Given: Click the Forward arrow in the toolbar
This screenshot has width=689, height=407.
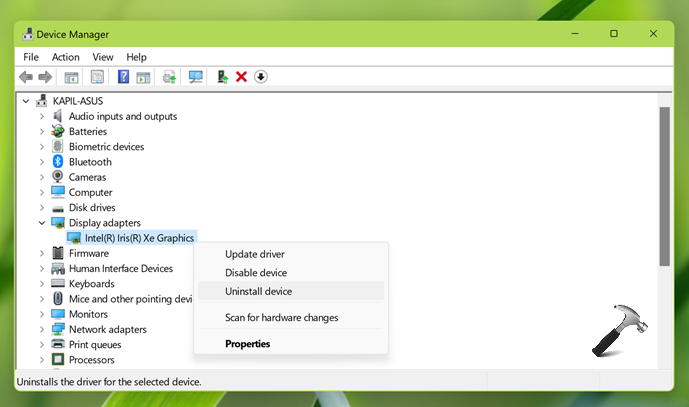Looking at the screenshot, I should (45, 77).
